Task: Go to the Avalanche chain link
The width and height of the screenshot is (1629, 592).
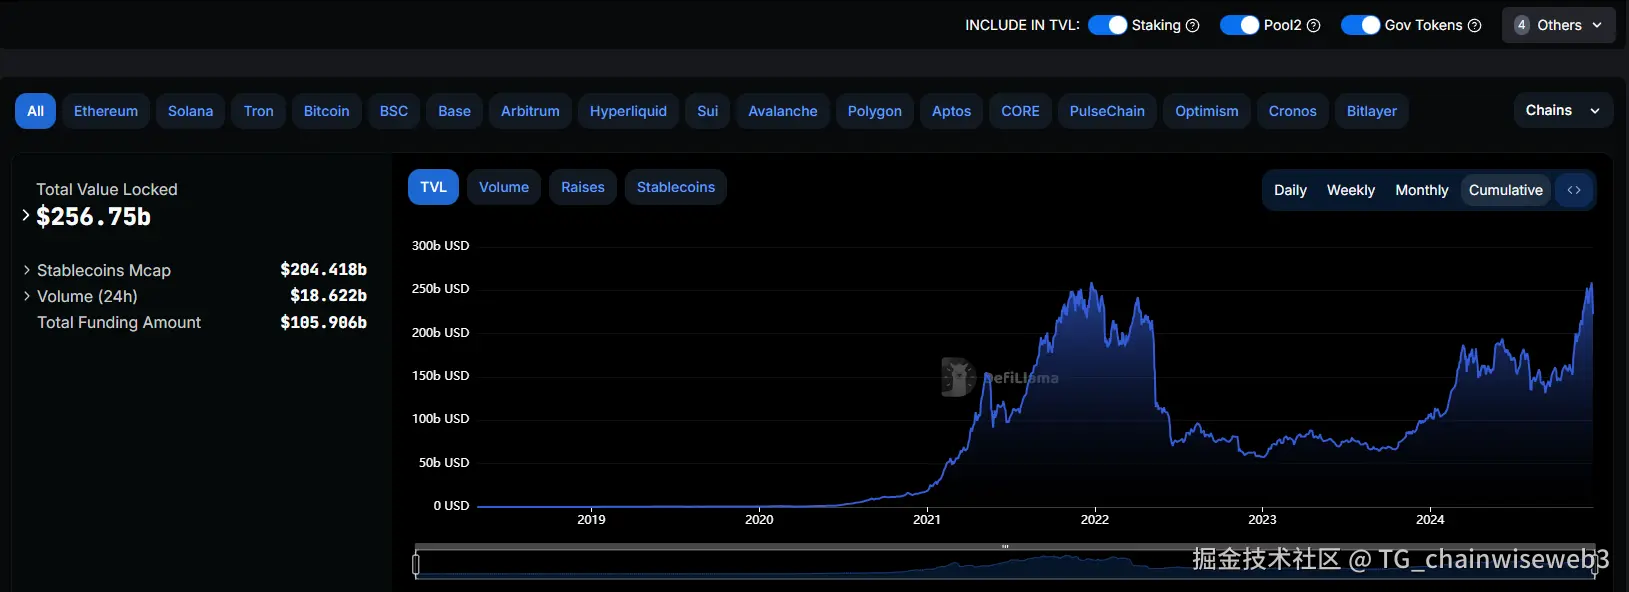Action: point(783,111)
